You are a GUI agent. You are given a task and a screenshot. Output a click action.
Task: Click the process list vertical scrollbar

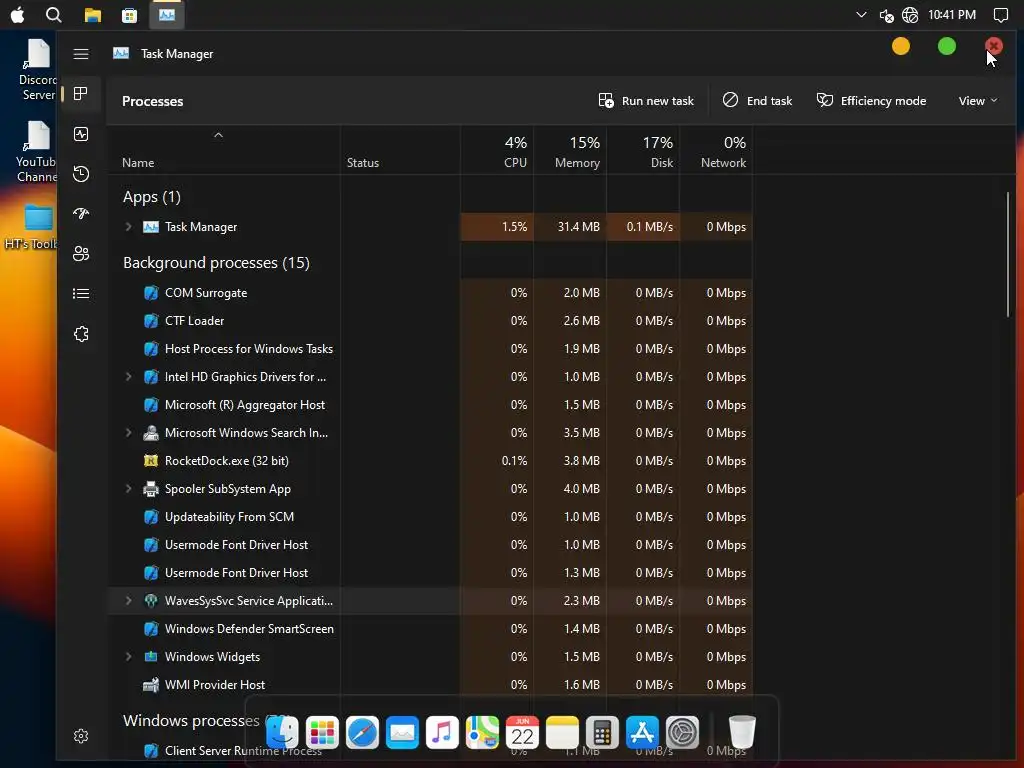pos(1008,255)
